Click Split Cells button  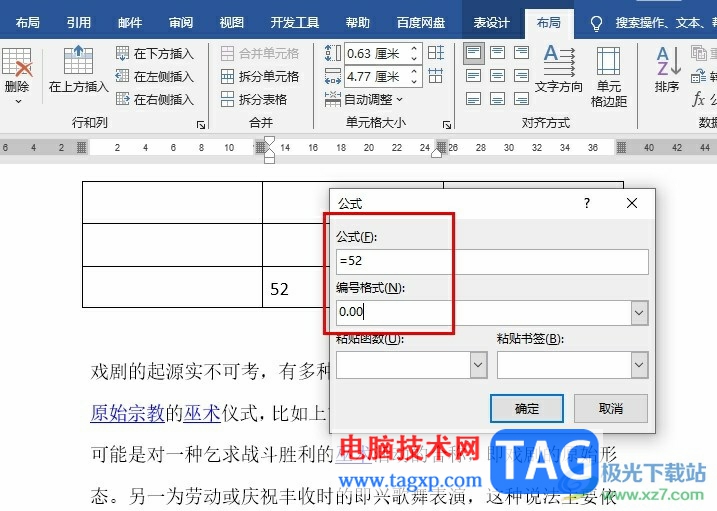point(260,76)
